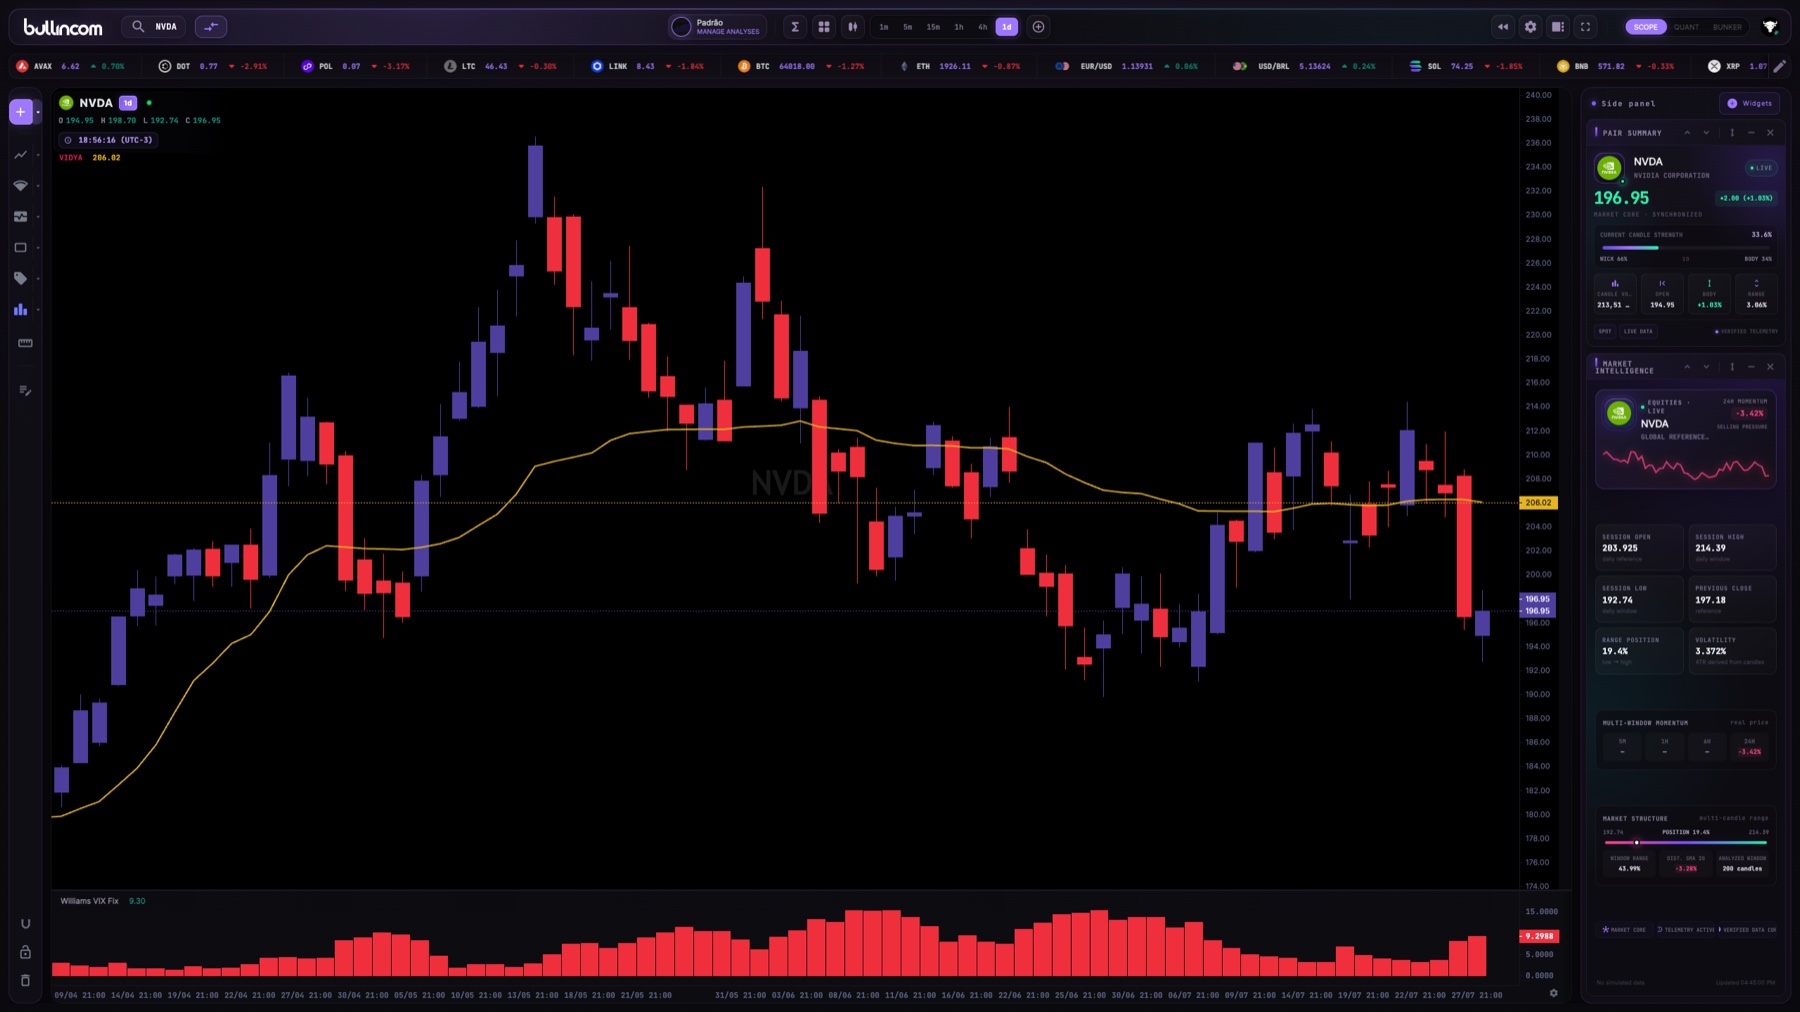Open the chart grid layout button
Image resolution: width=1800 pixels, height=1012 pixels.
click(x=824, y=27)
